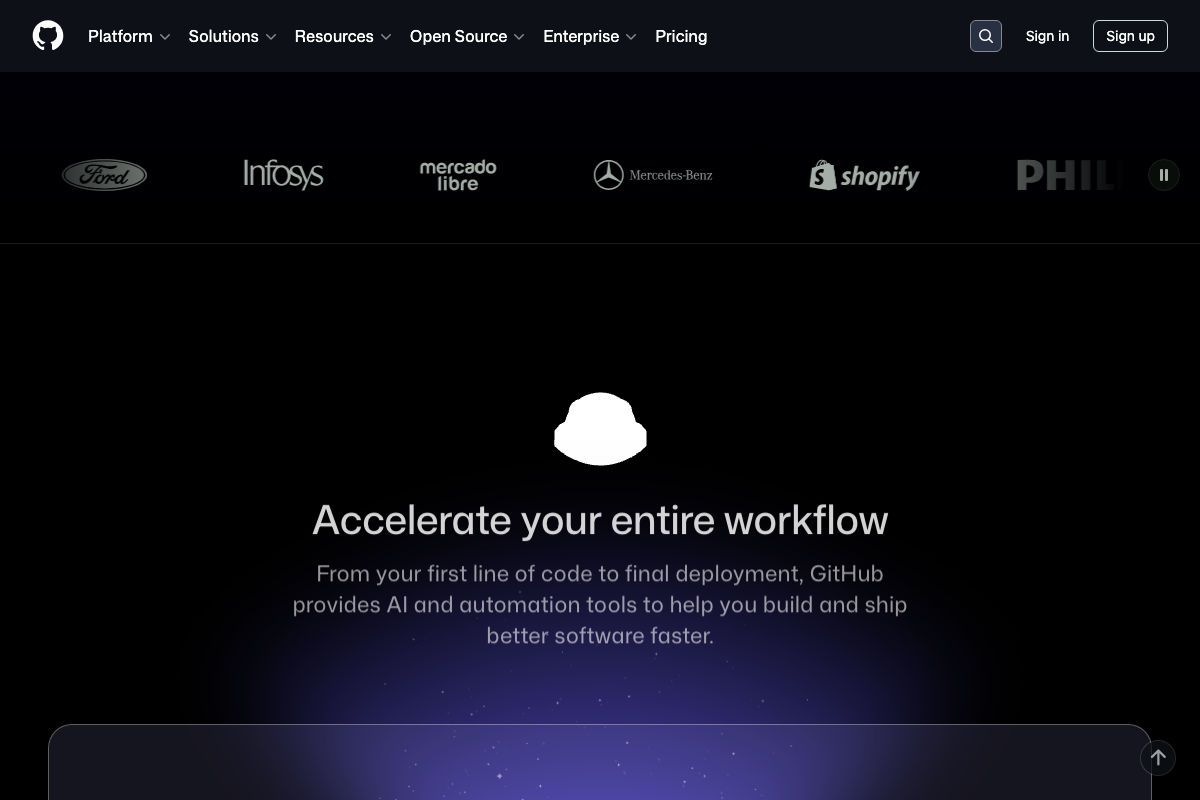Click the Ford logo
1200x800 pixels.
(x=105, y=175)
